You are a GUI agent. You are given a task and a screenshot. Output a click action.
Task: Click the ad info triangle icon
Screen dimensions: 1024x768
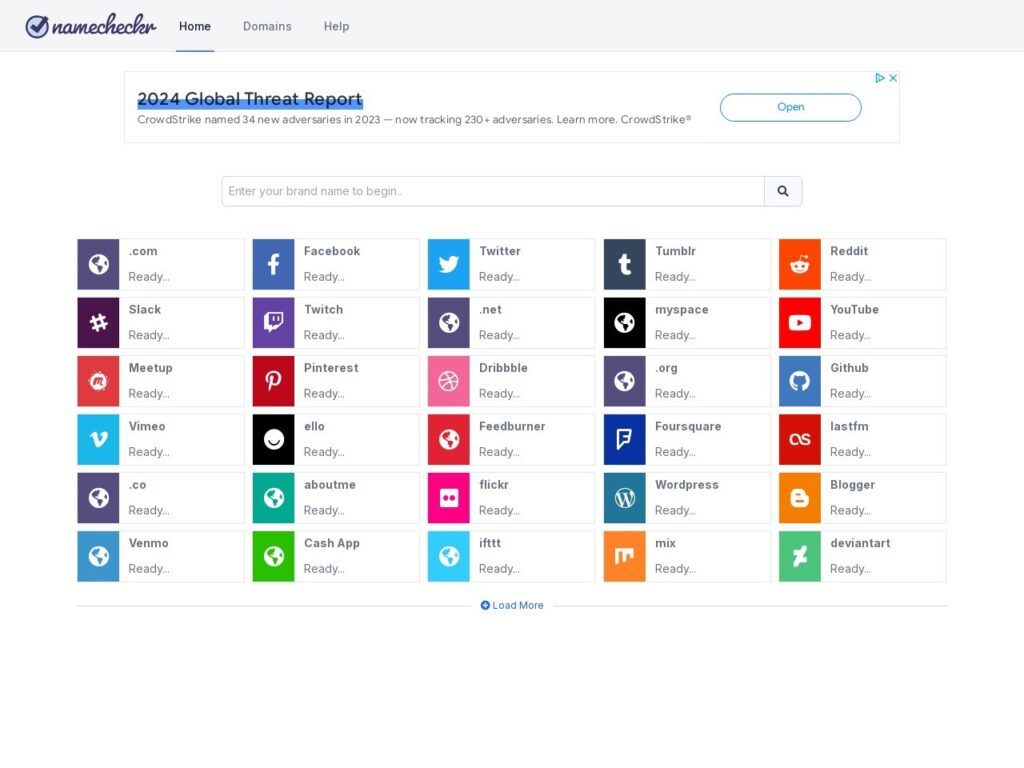pos(880,78)
